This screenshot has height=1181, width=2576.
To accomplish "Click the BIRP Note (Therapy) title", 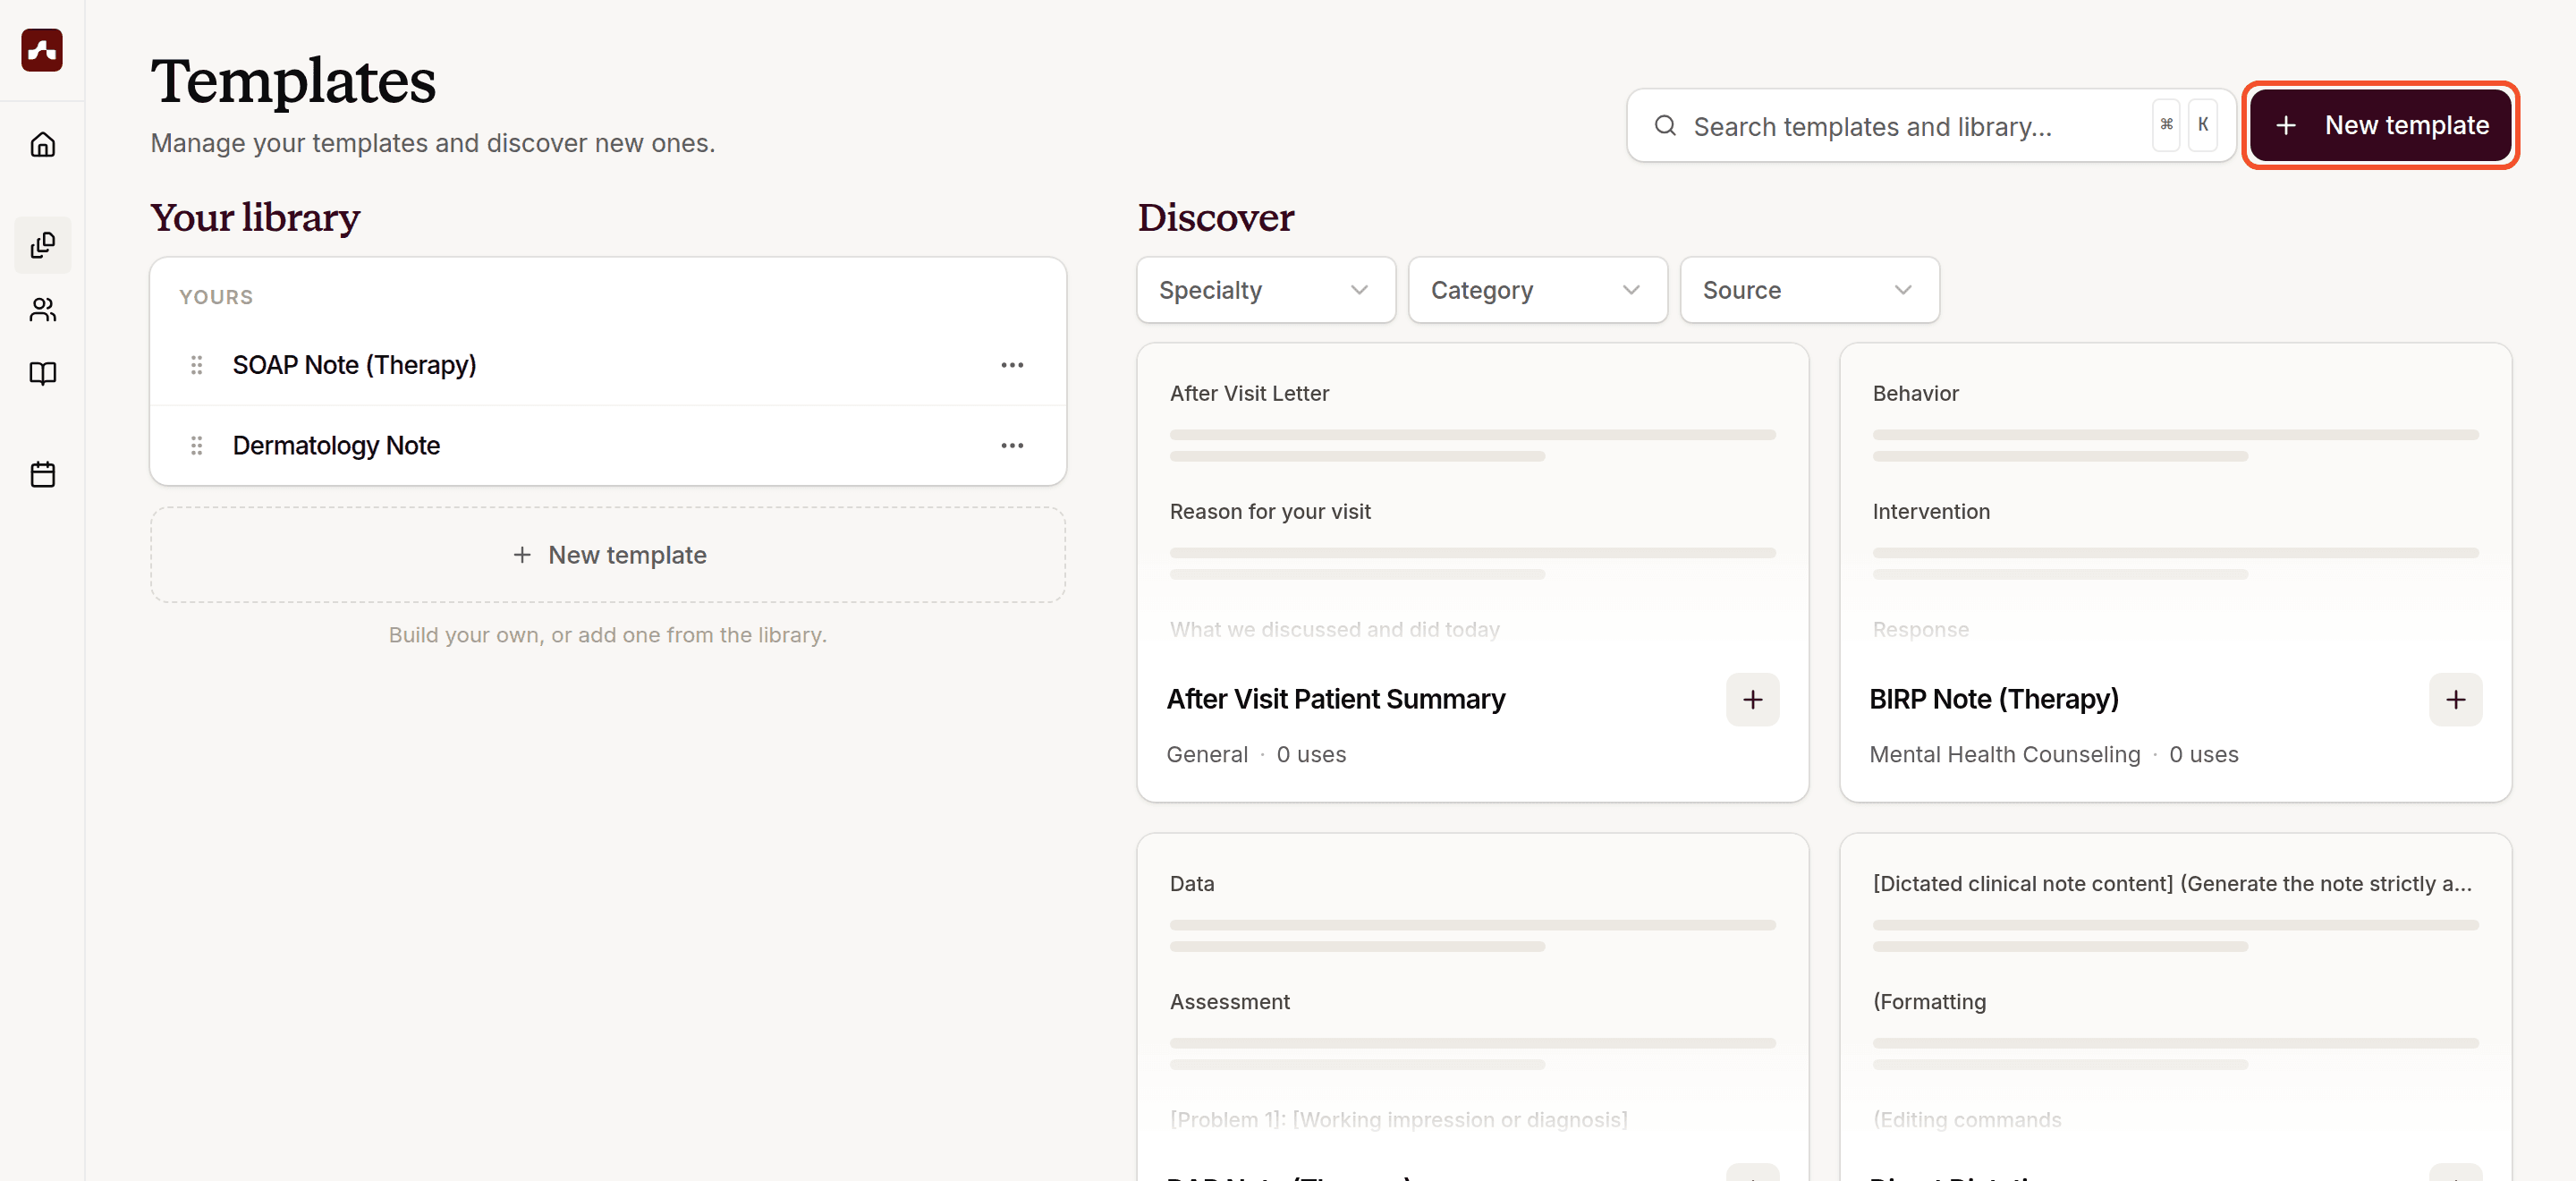I will [1993, 699].
